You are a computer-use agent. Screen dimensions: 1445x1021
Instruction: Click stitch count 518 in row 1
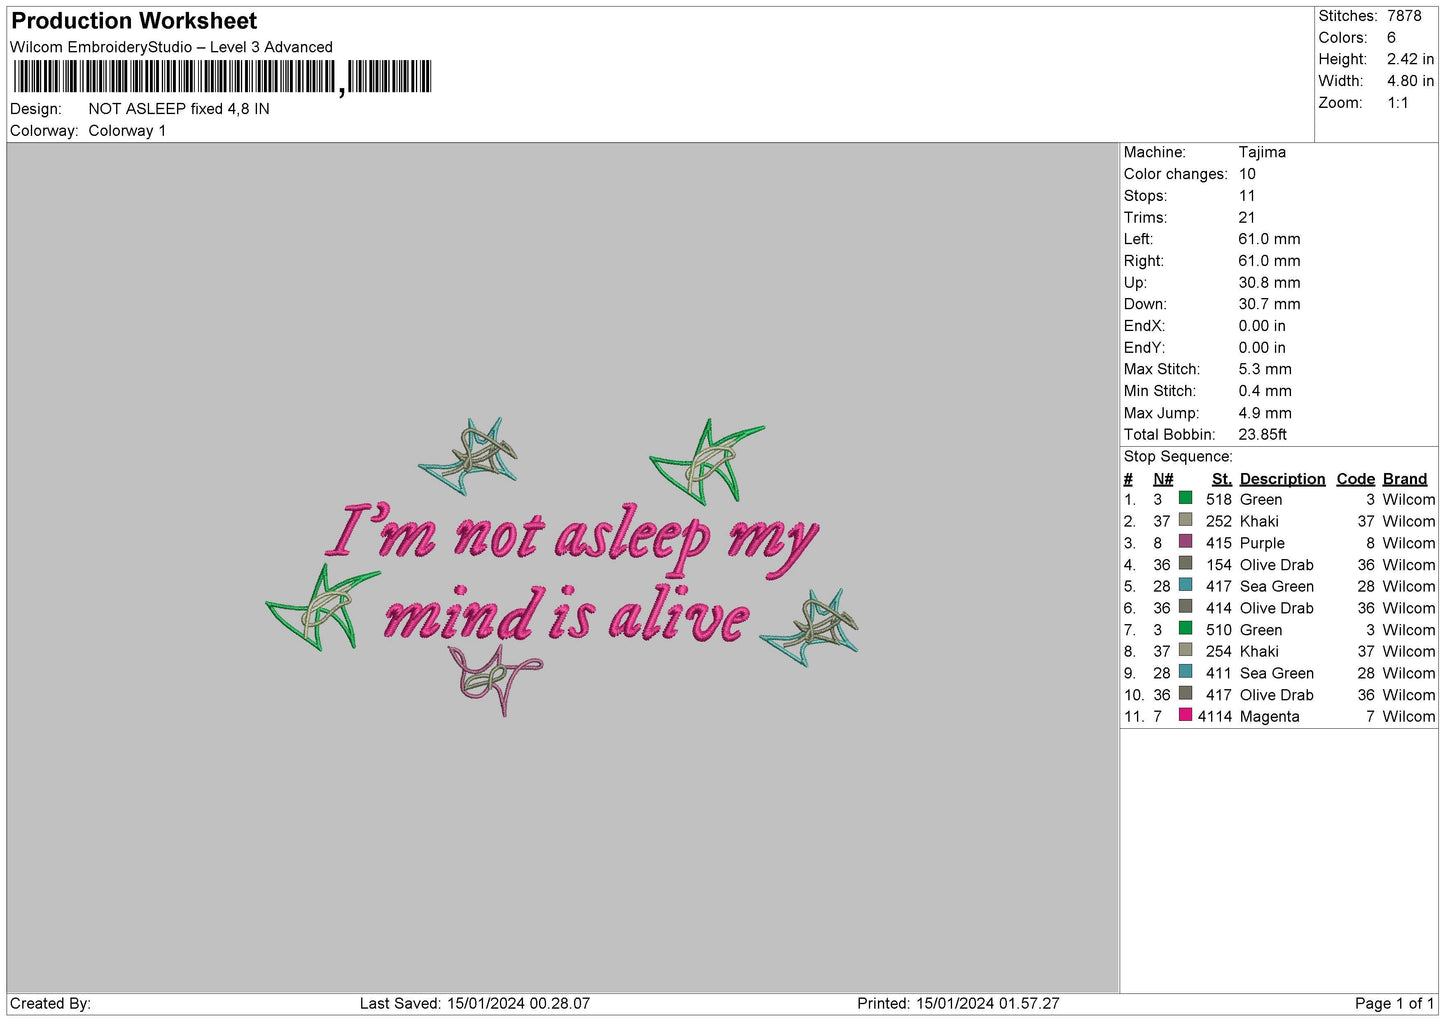click(x=1219, y=499)
